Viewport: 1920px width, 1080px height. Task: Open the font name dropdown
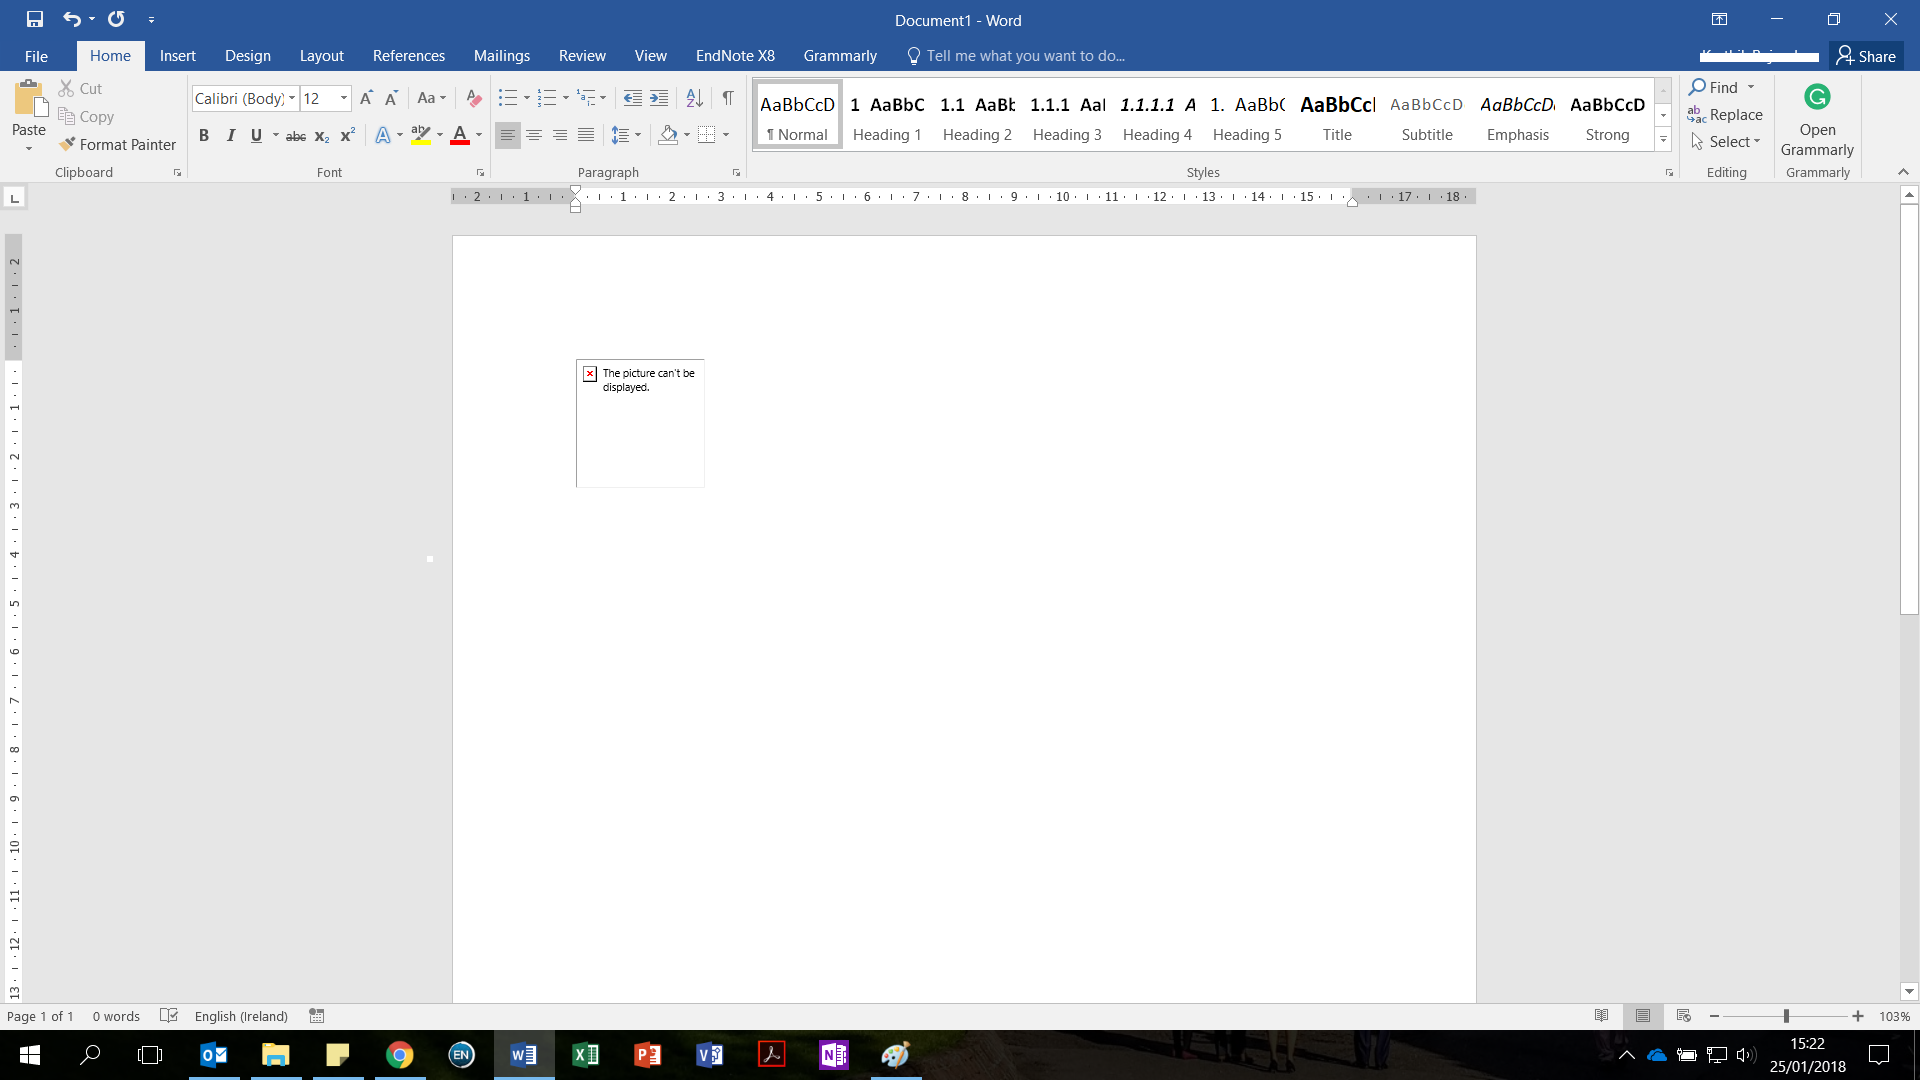pos(292,98)
